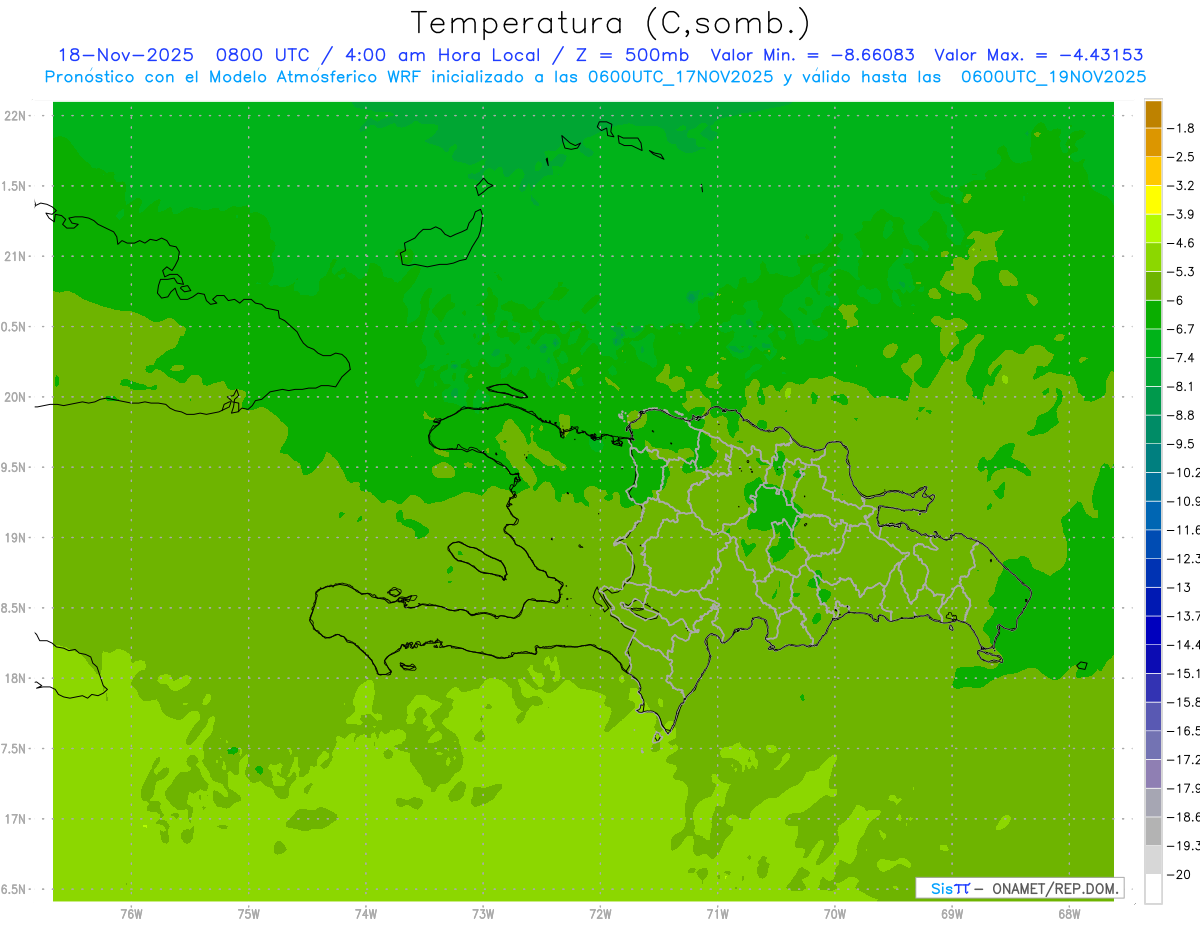Click the "20N" latitude label
1200x927 pixels.
click(16, 397)
